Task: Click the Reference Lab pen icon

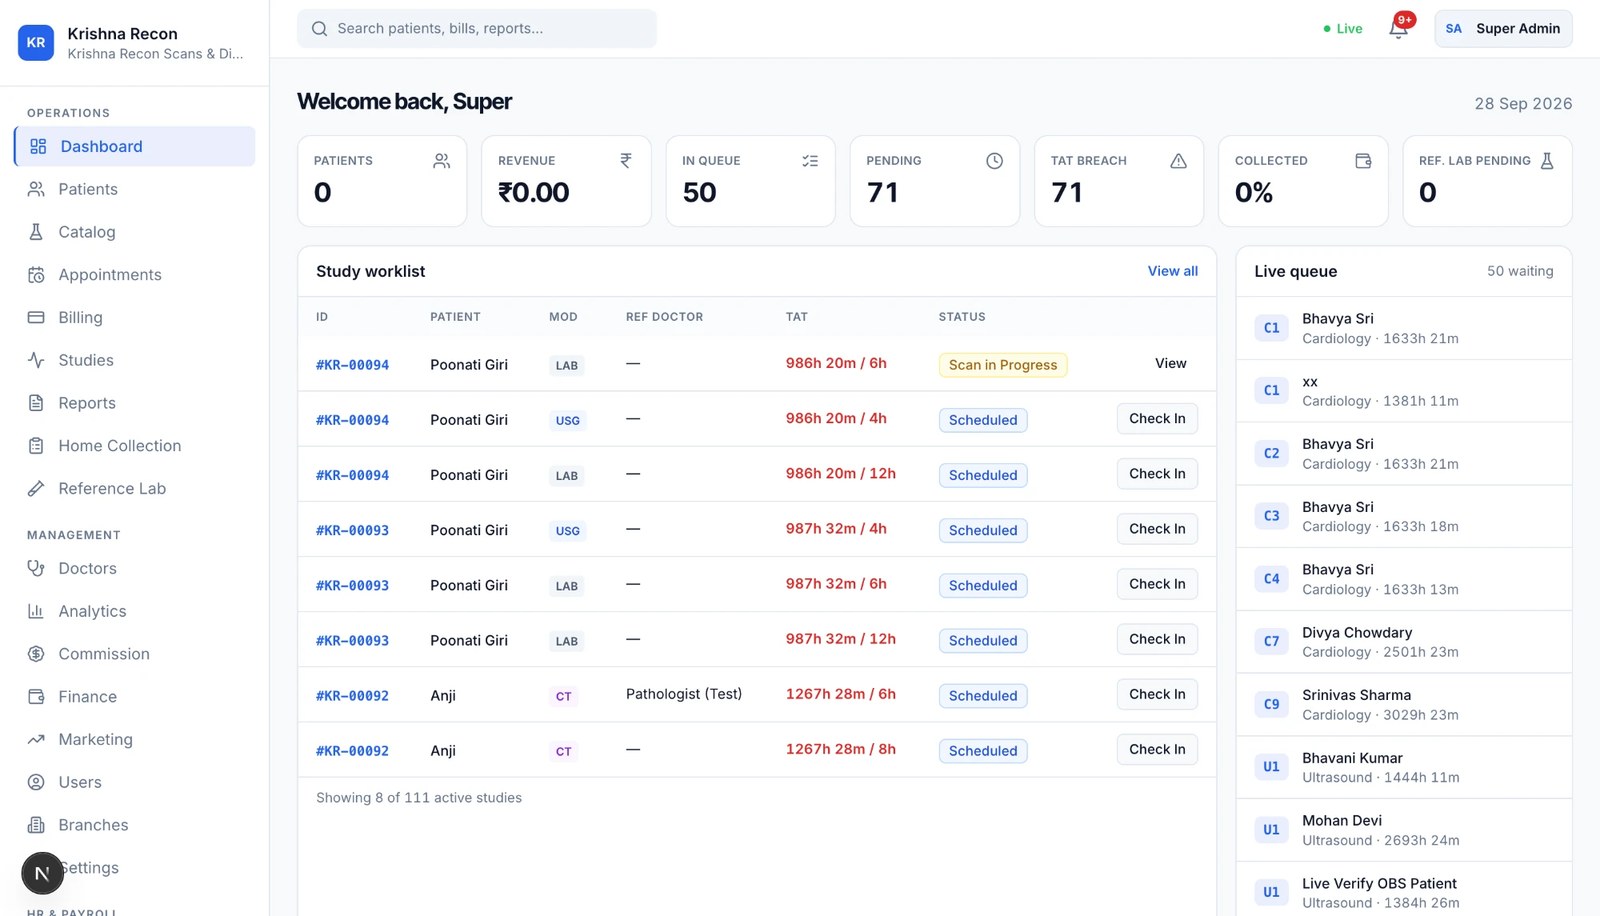Action: tap(36, 489)
